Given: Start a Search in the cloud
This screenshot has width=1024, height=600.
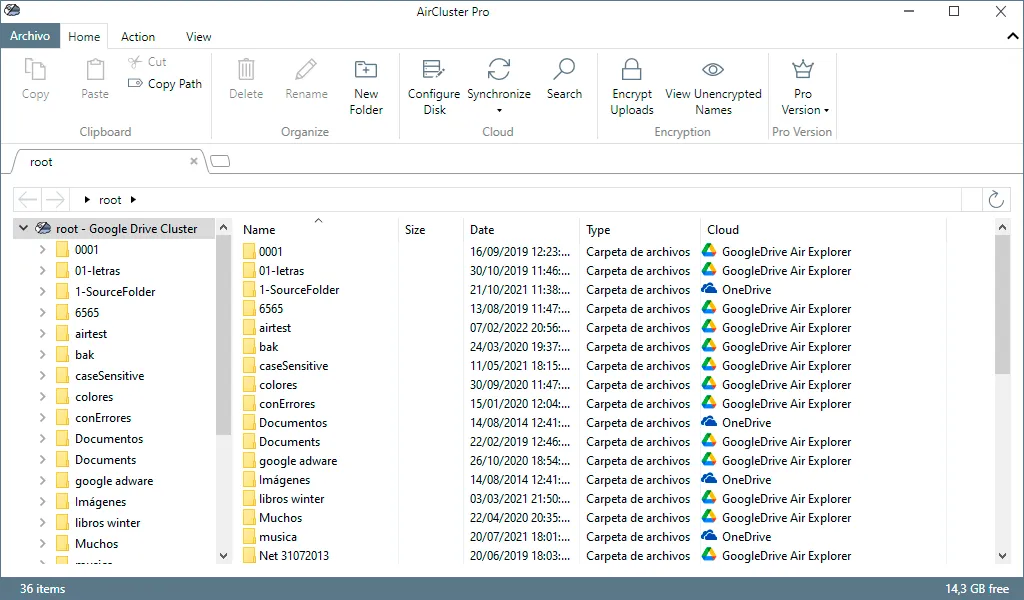Looking at the screenshot, I should [564, 80].
